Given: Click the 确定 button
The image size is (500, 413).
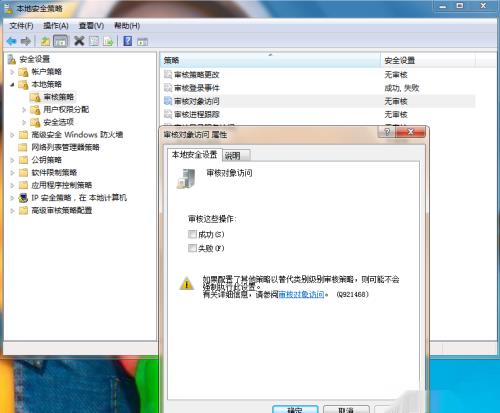Looking at the screenshot, I should coord(295,409).
